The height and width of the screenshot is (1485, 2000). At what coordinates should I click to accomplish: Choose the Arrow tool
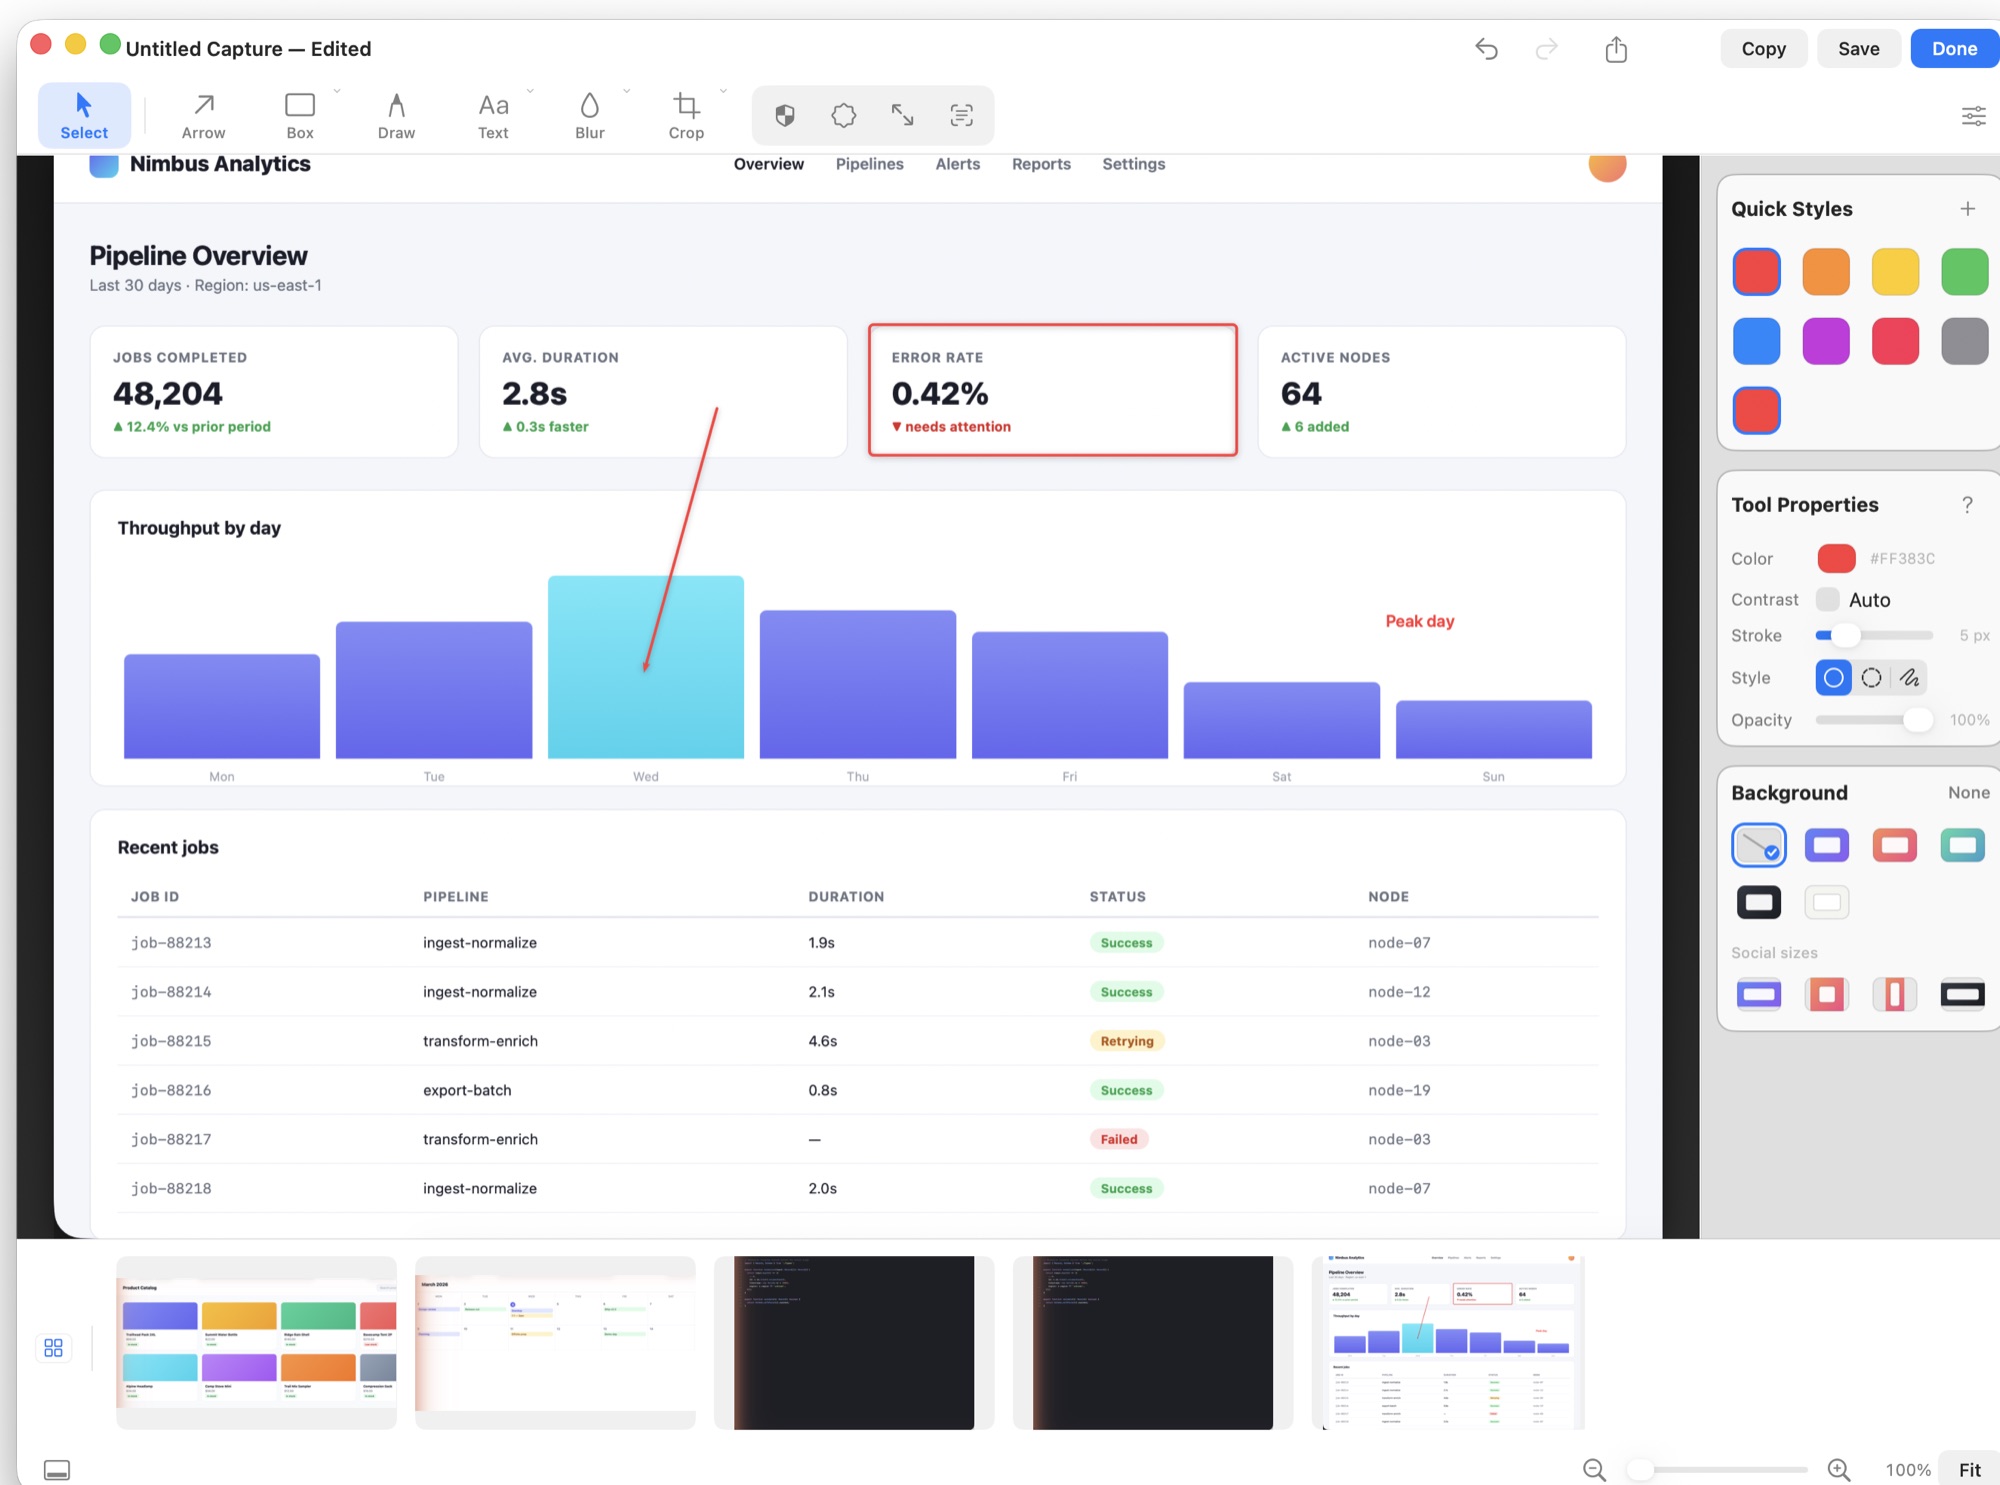click(203, 116)
